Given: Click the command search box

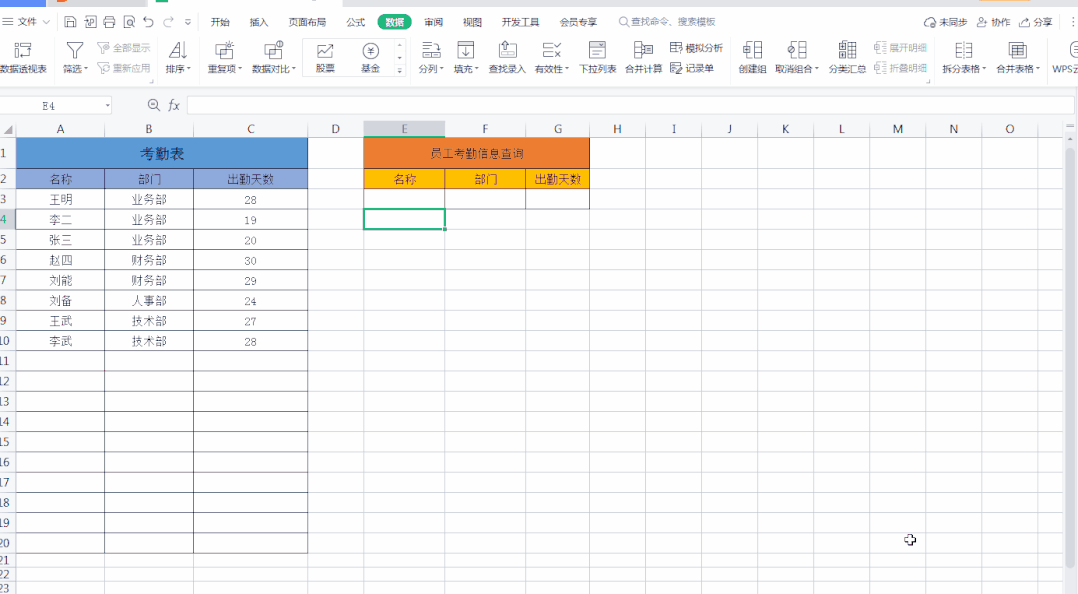Looking at the screenshot, I should pyautogui.click(x=667, y=22).
